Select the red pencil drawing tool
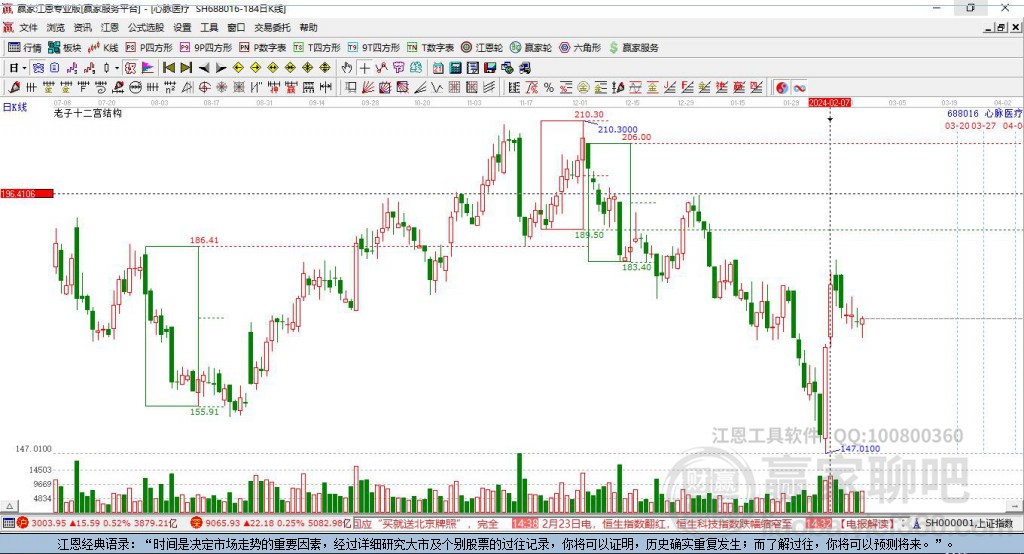This screenshot has width=1024, height=554. tap(14, 88)
